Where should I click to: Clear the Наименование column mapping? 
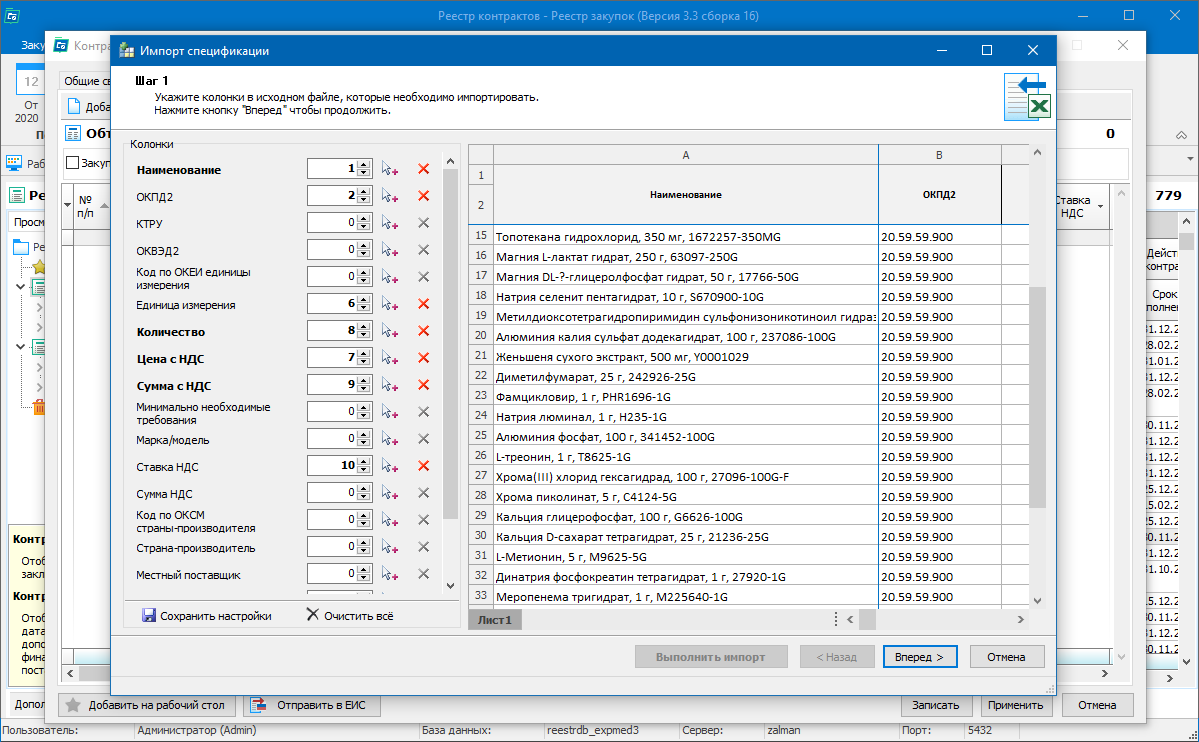(424, 169)
